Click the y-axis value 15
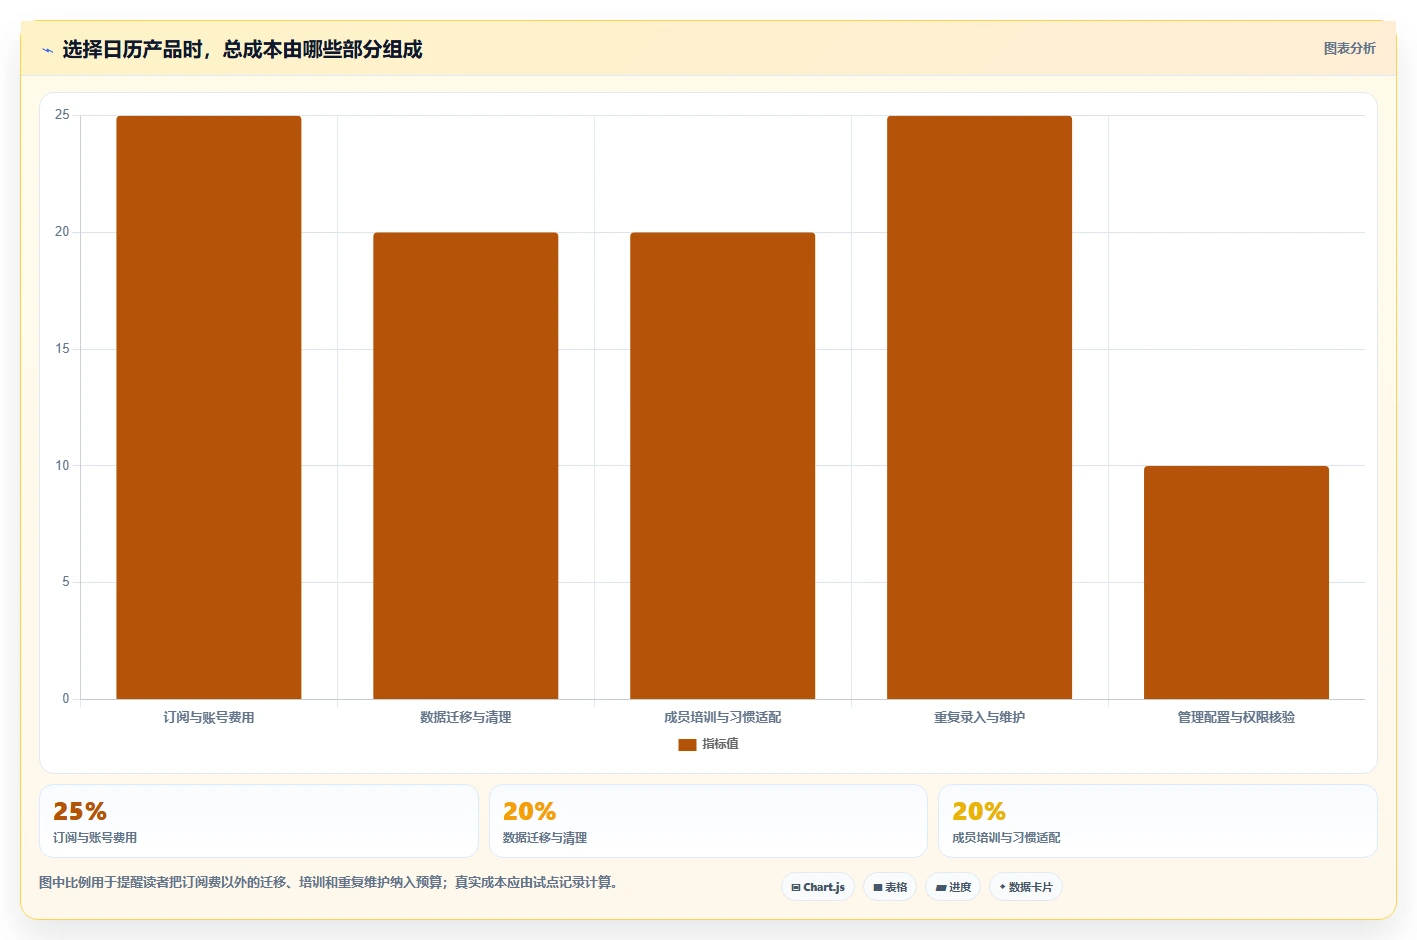 click(x=62, y=349)
